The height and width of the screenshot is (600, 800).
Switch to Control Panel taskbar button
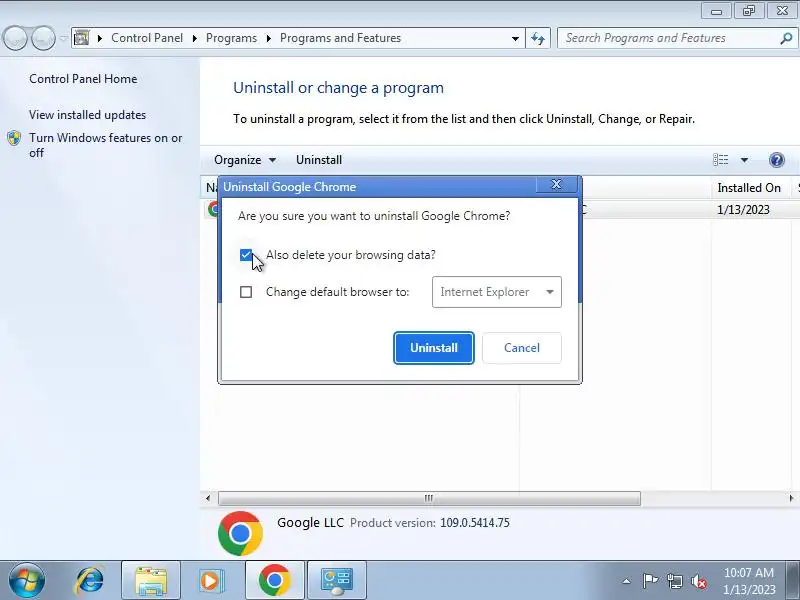coord(337,580)
